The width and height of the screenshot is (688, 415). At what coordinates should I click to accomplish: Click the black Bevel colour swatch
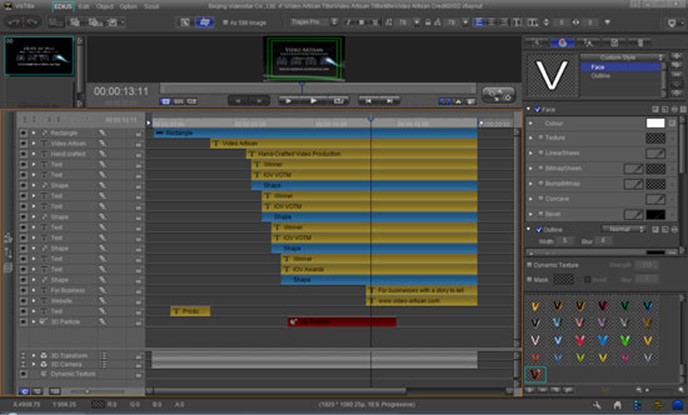[656, 214]
